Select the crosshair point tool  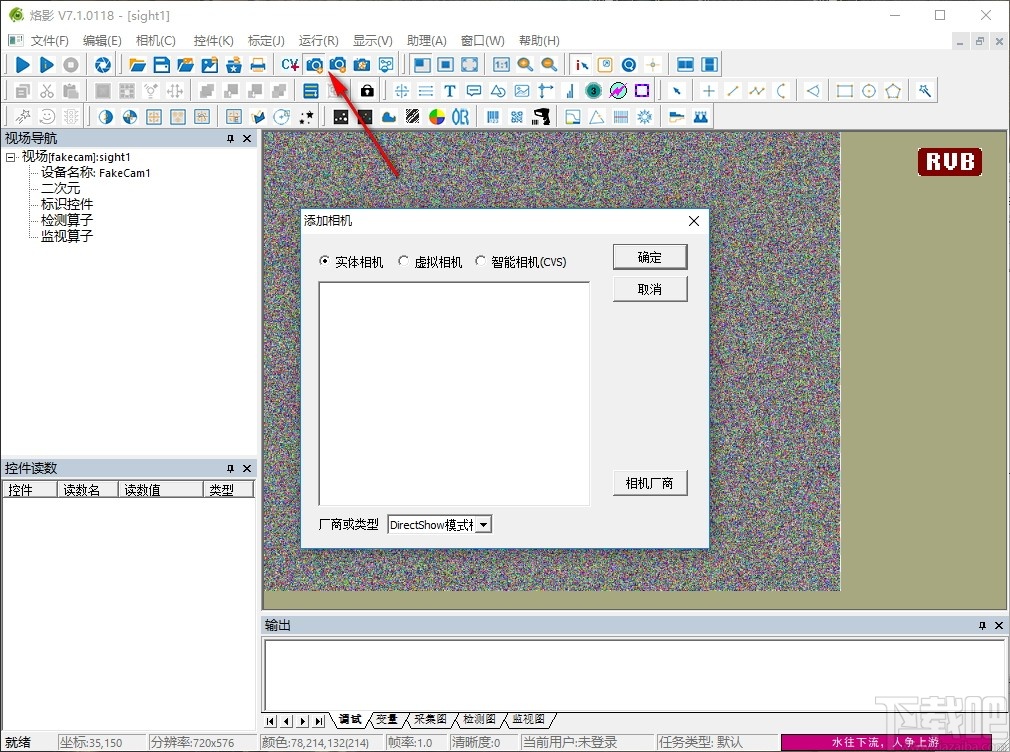(x=709, y=91)
